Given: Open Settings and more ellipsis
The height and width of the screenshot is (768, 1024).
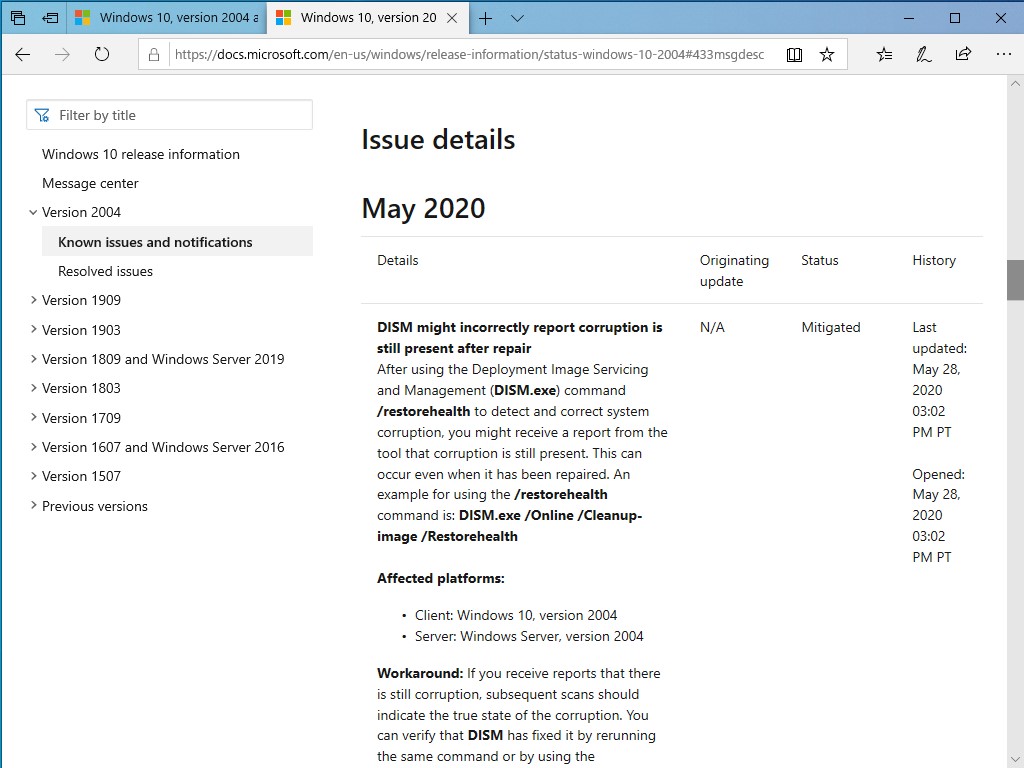Looking at the screenshot, I should [x=1002, y=55].
